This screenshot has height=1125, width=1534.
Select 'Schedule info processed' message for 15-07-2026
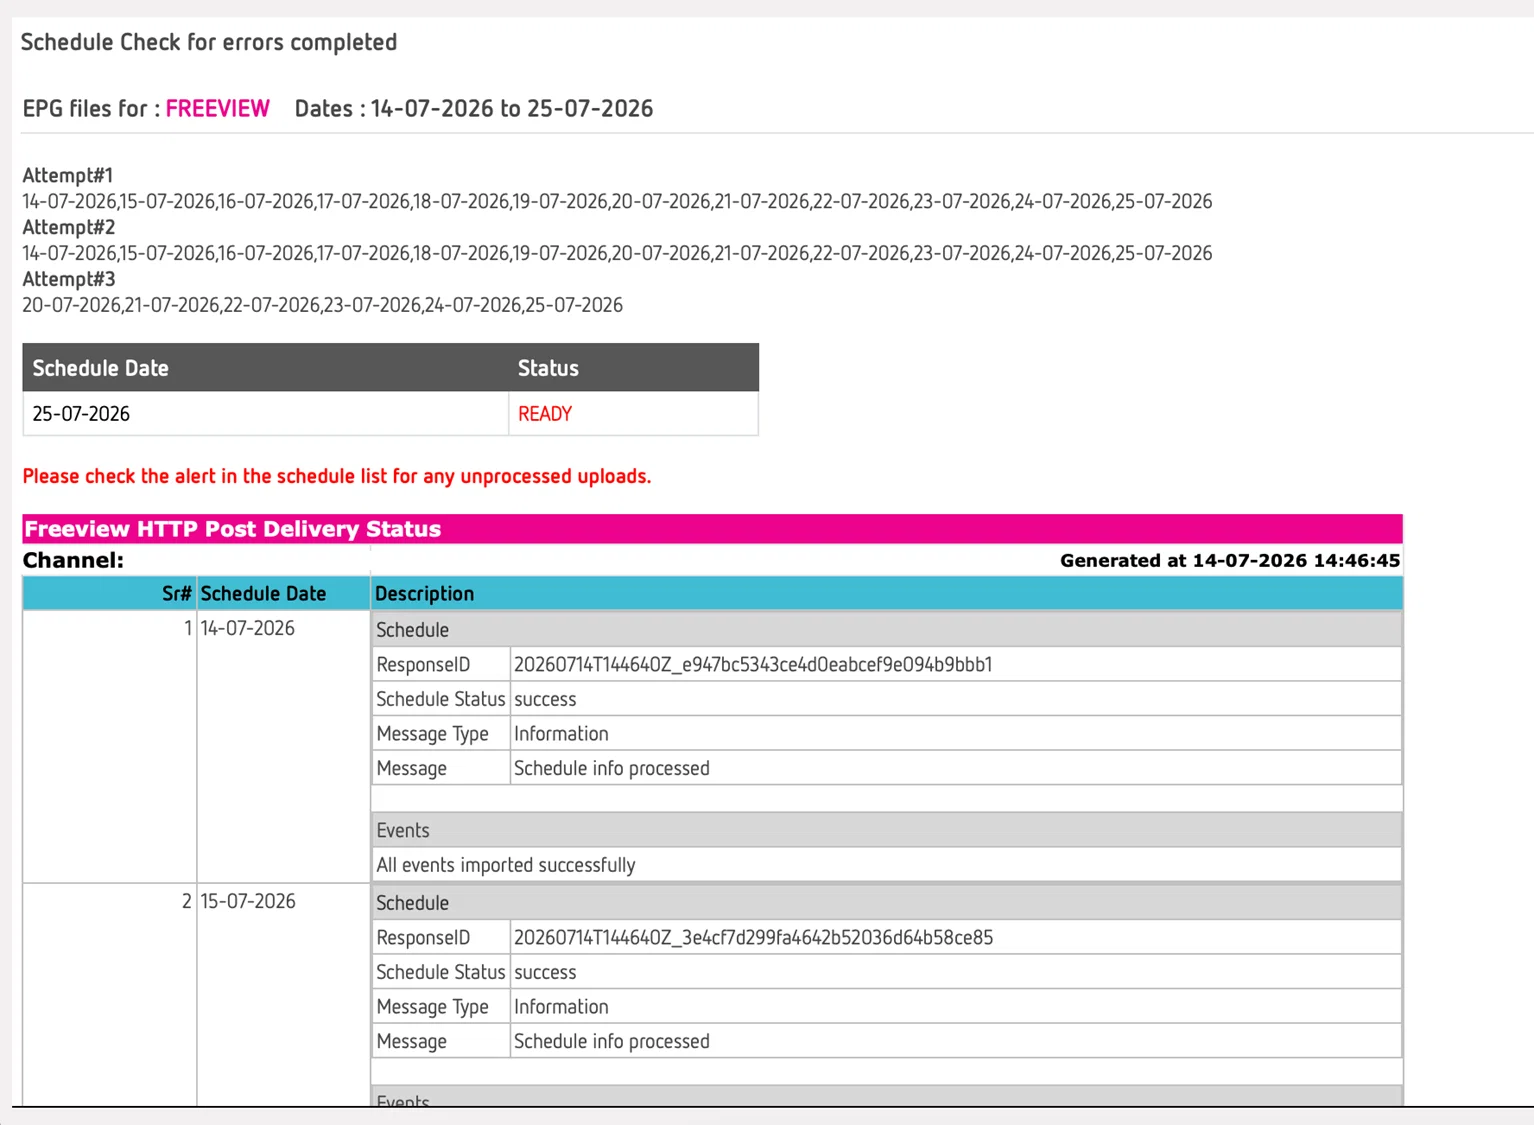[612, 1041]
